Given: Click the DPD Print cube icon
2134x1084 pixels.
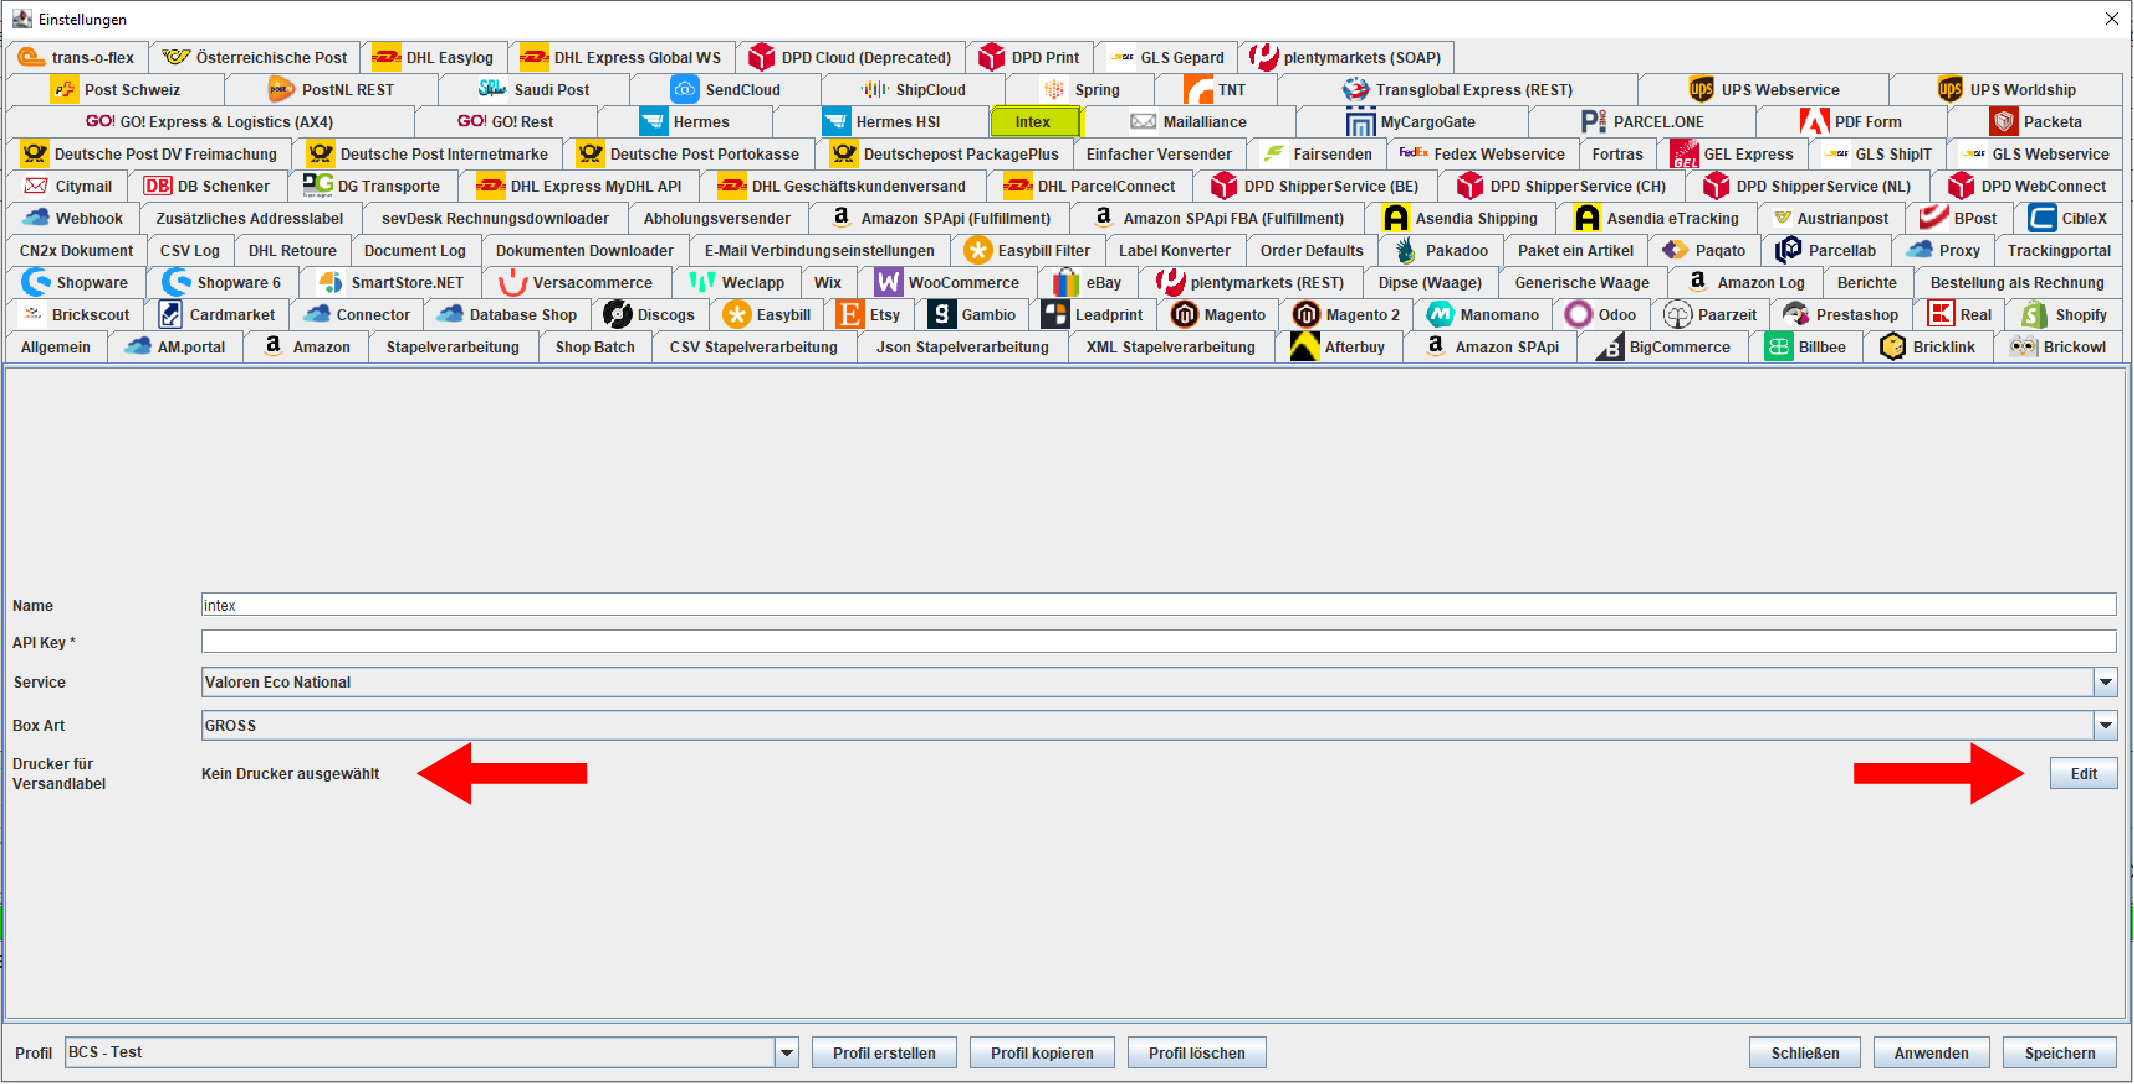Looking at the screenshot, I should [x=991, y=58].
